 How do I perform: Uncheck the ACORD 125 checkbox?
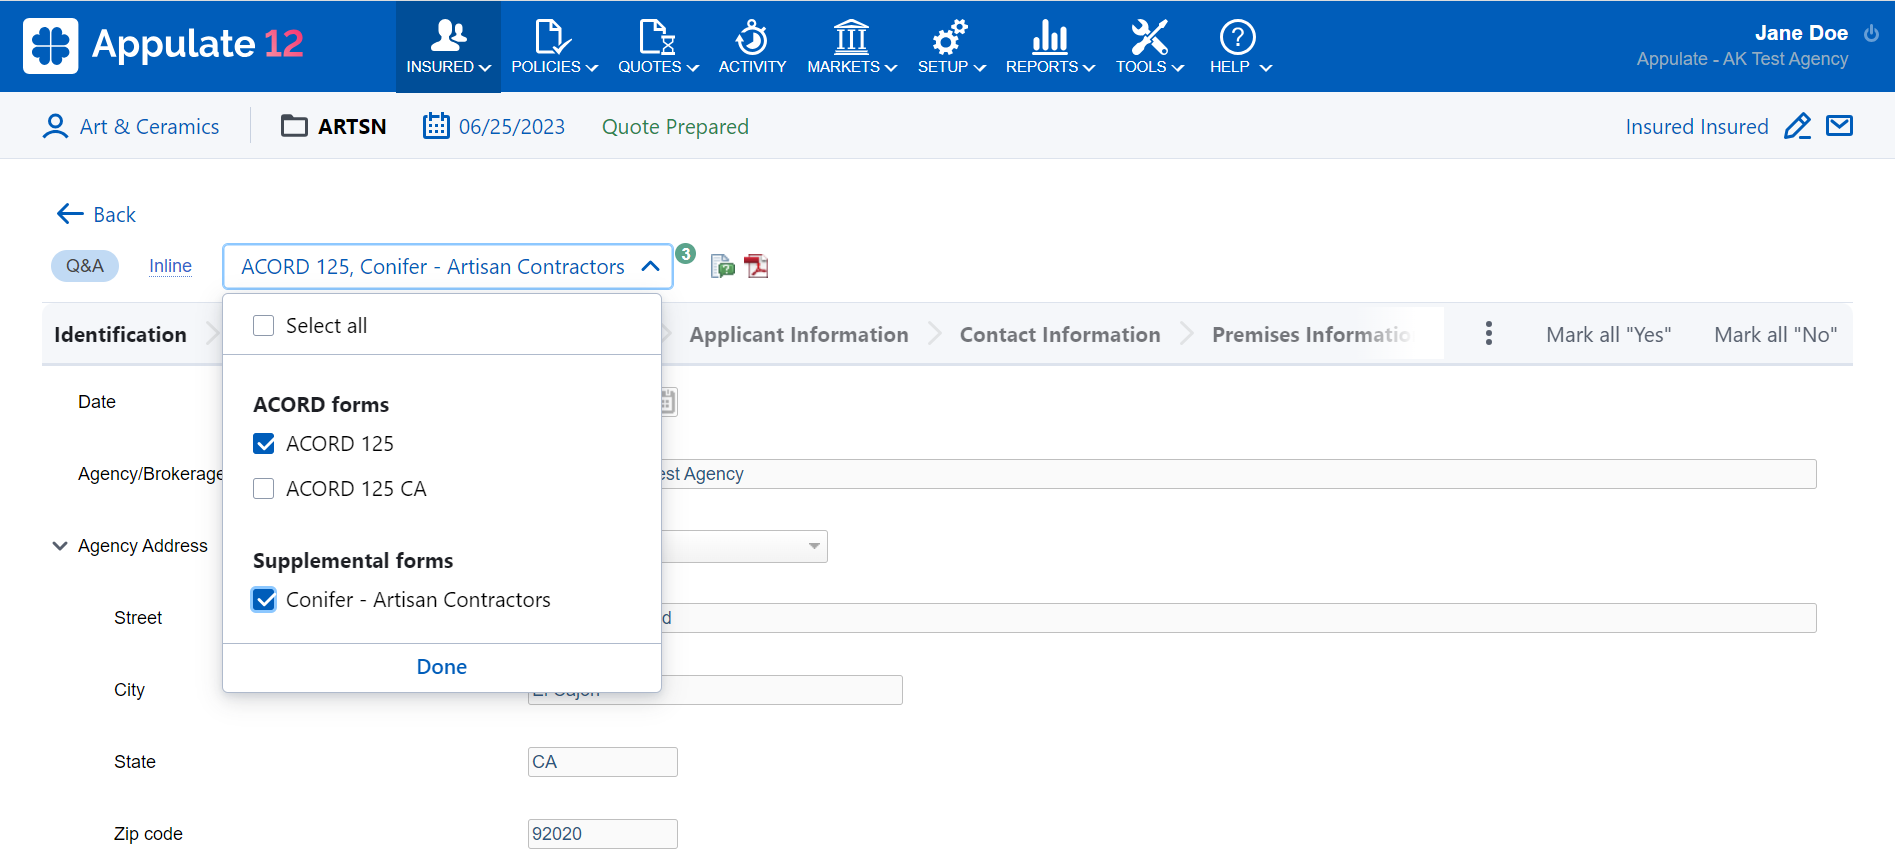(x=264, y=444)
